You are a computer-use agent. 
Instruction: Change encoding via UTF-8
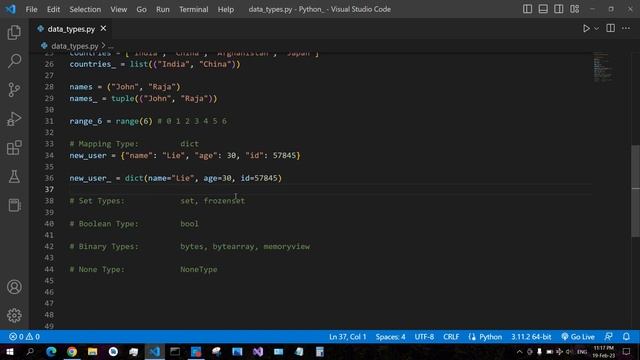pyautogui.click(x=424, y=337)
